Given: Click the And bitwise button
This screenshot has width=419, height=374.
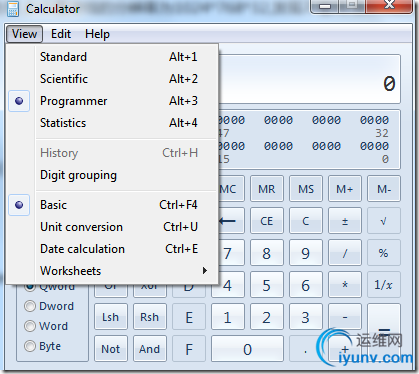Looking at the screenshot, I should pos(150,349).
